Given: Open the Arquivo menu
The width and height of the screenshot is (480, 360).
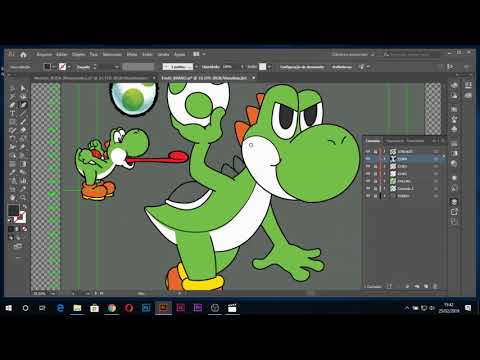Looking at the screenshot, I should (44, 54).
